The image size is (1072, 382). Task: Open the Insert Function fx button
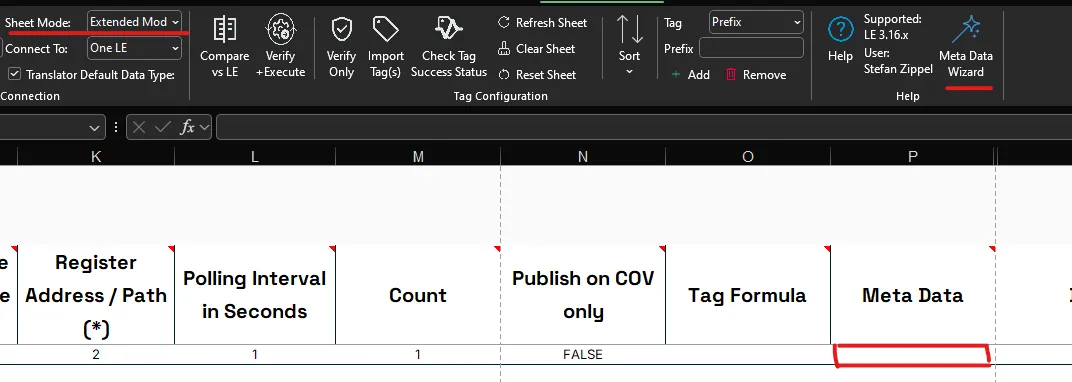(x=187, y=128)
